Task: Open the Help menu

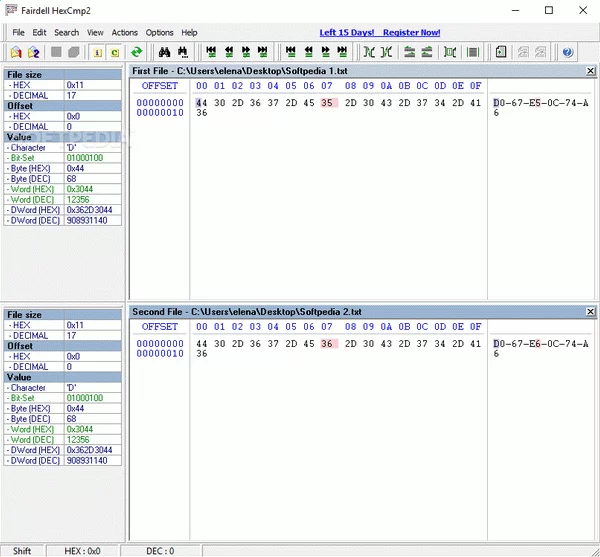Action: [189, 33]
